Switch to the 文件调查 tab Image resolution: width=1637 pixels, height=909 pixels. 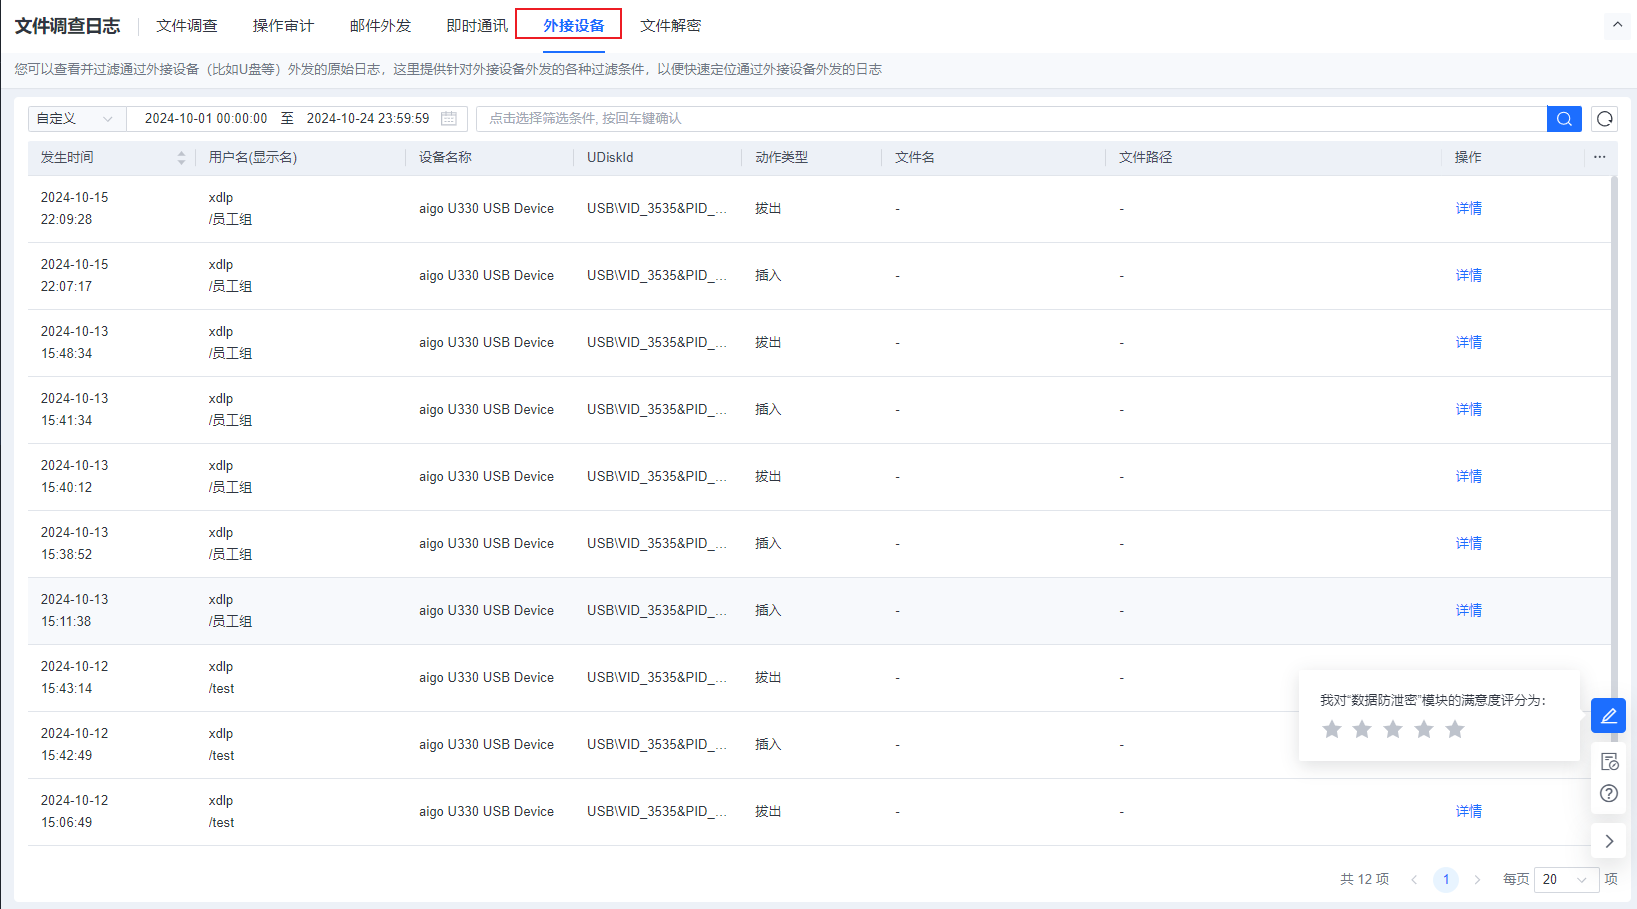[186, 26]
